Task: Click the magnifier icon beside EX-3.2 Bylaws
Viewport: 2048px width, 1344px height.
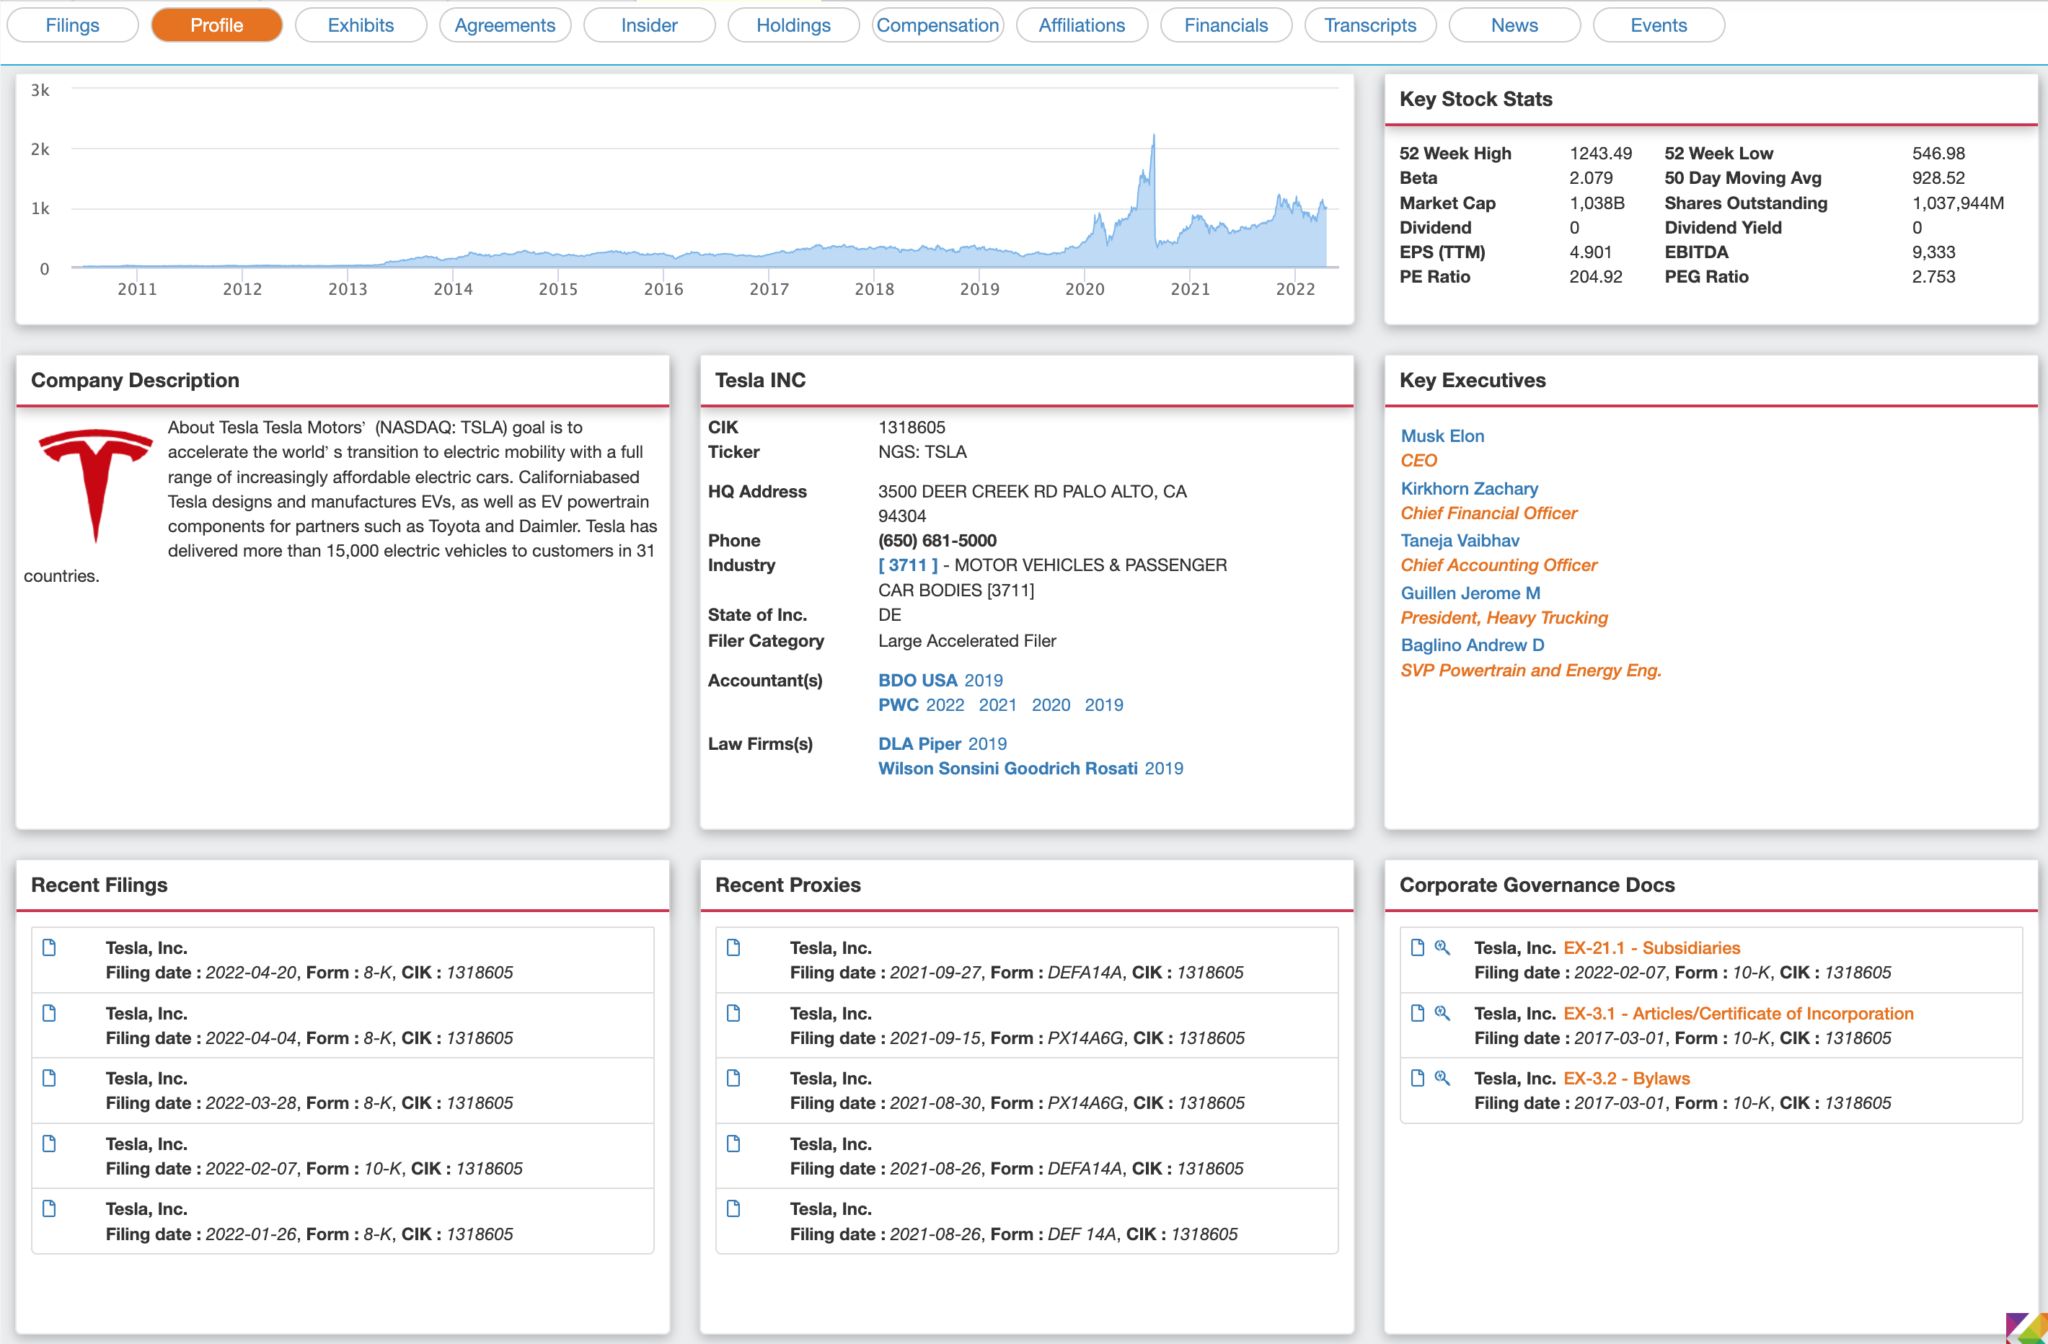Action: point(1442,1078)
